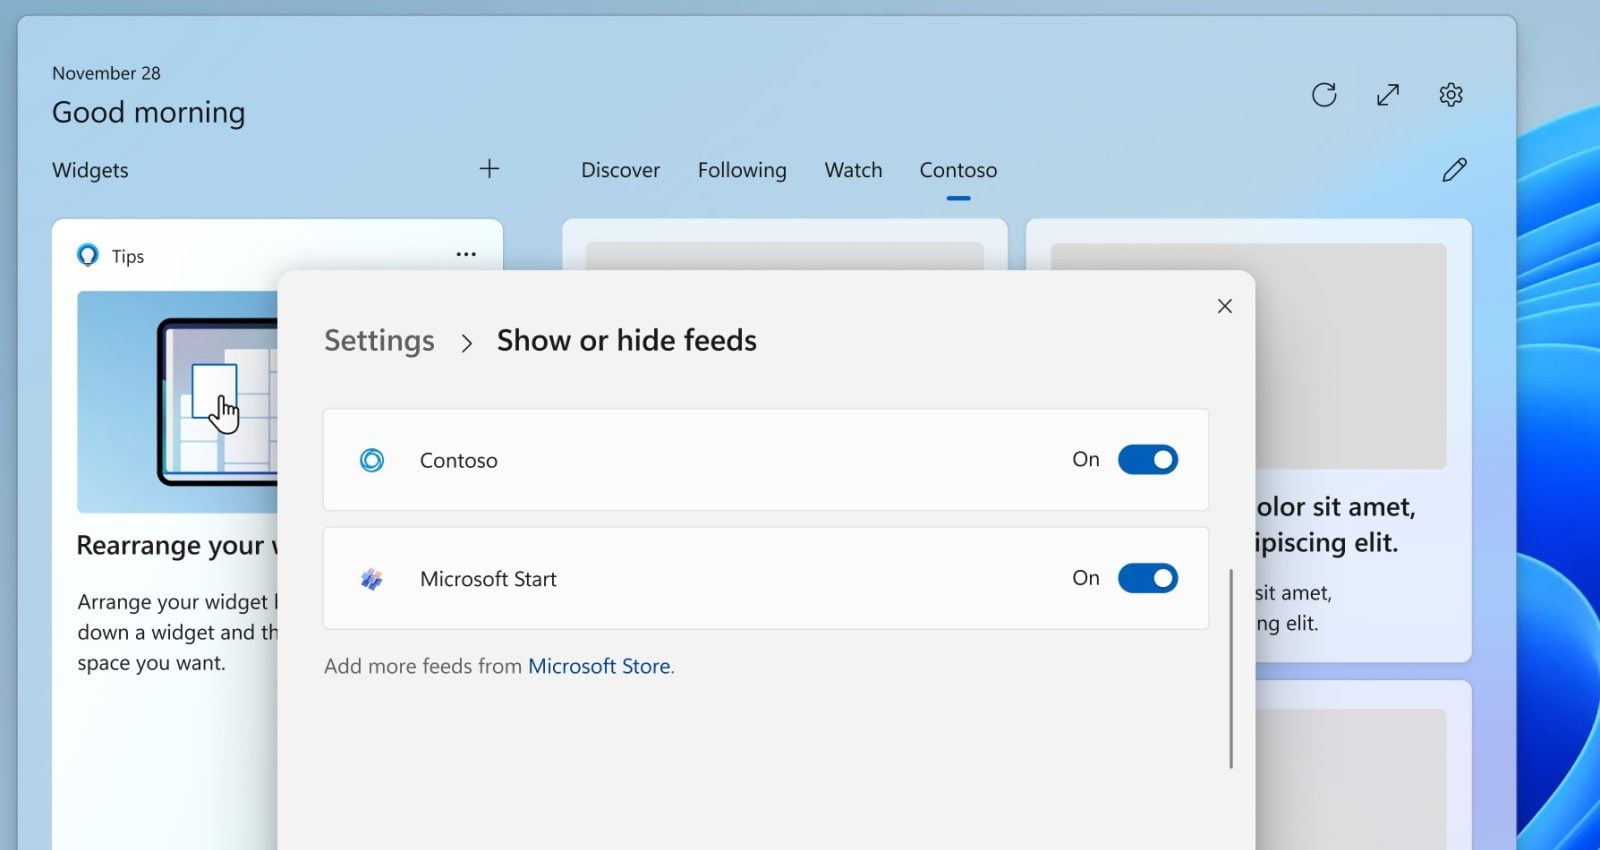
Task: Click the Tips widget lightbulb icon
Action: click(x=88, y=256)
